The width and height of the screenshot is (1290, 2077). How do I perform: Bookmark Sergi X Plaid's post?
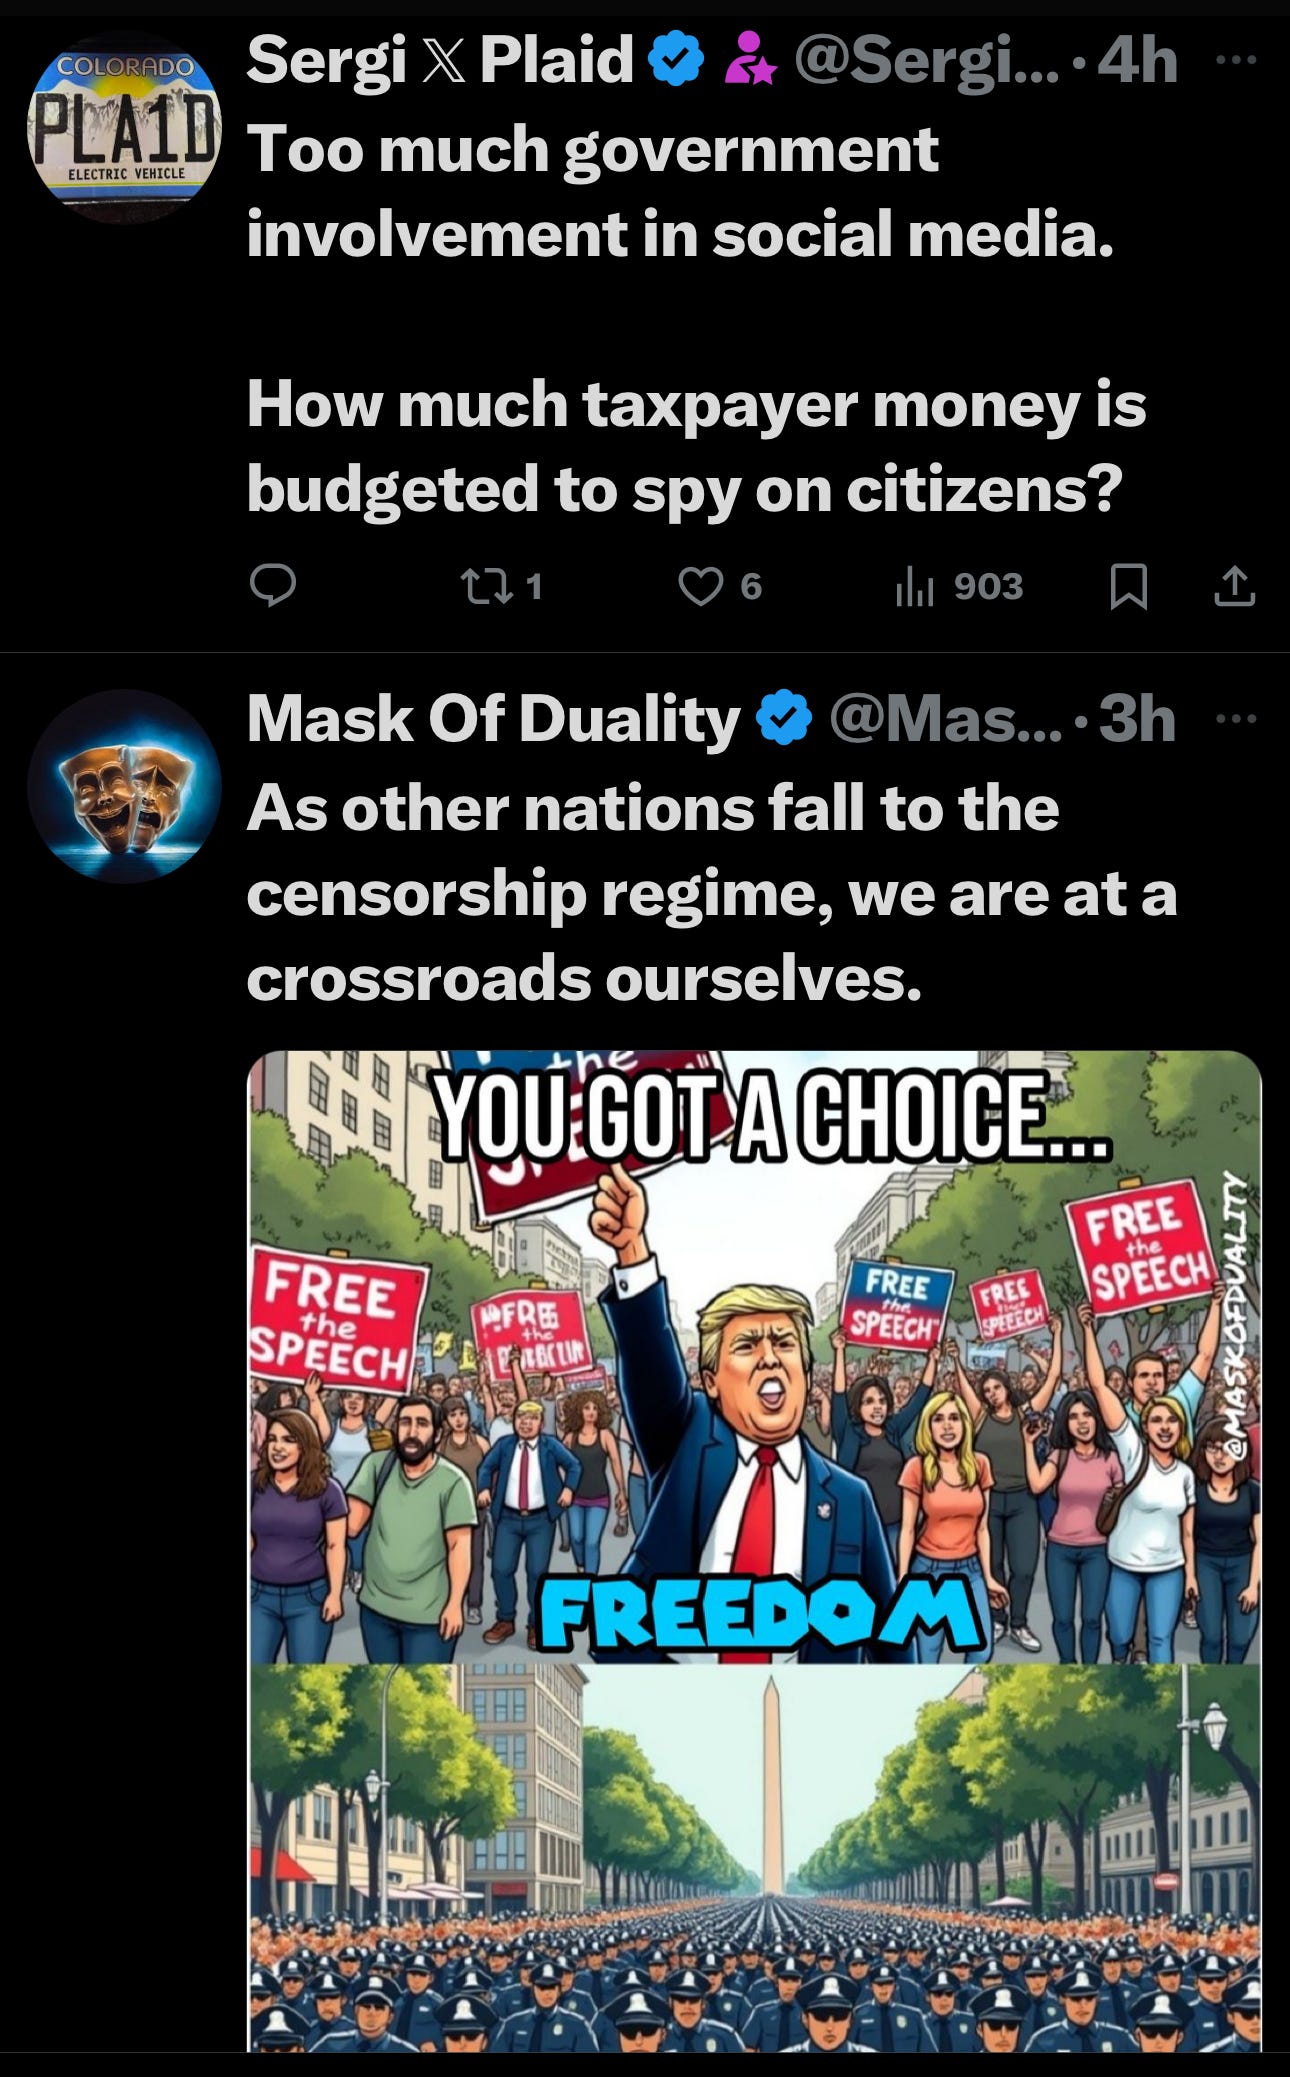pos(1128,586)
